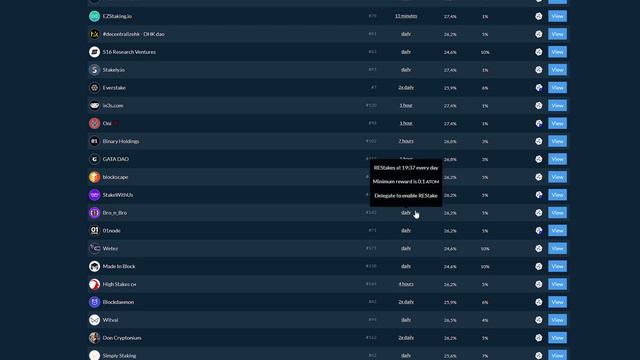Open View for Everstake
Viewport: 640px width, 360px height.
tap(557, 87)
